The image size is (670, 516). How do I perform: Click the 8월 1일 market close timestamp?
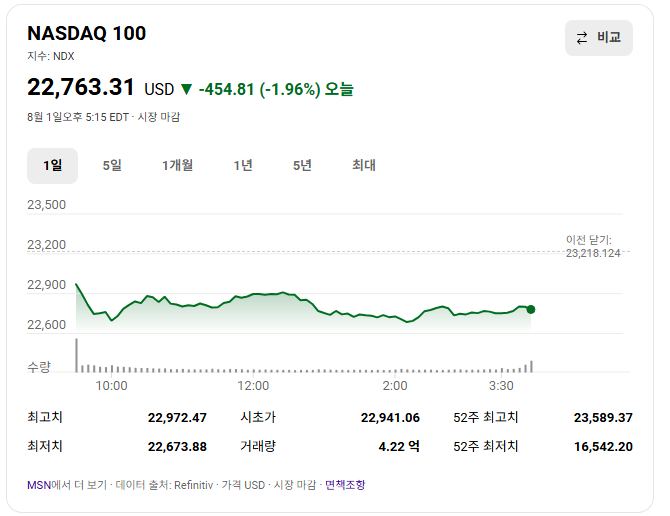tap(104, 117)
